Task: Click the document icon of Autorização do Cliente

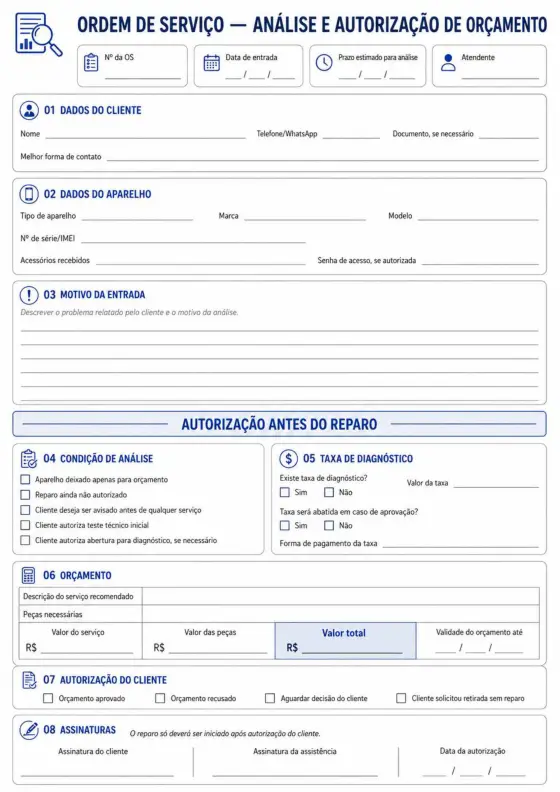Action: coord(29,680)
